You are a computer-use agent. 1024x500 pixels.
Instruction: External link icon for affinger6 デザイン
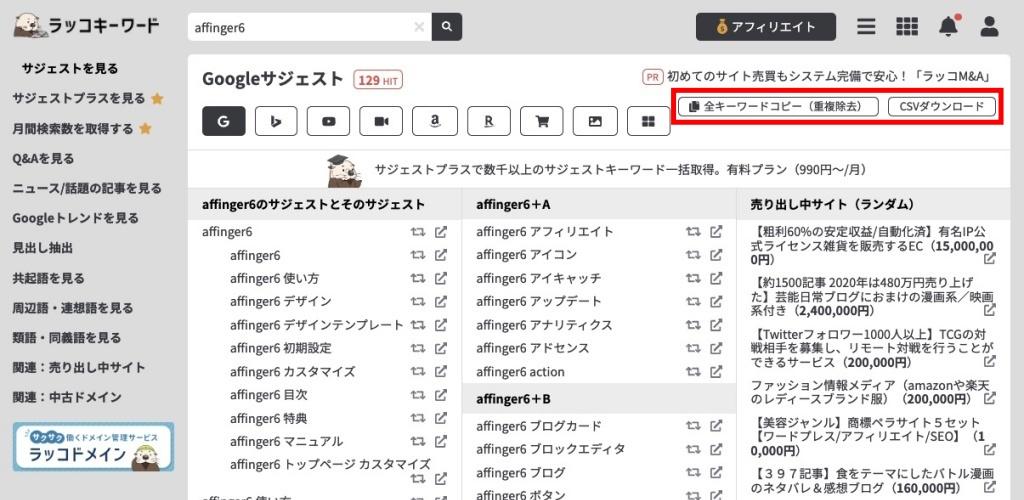(441, 301)
